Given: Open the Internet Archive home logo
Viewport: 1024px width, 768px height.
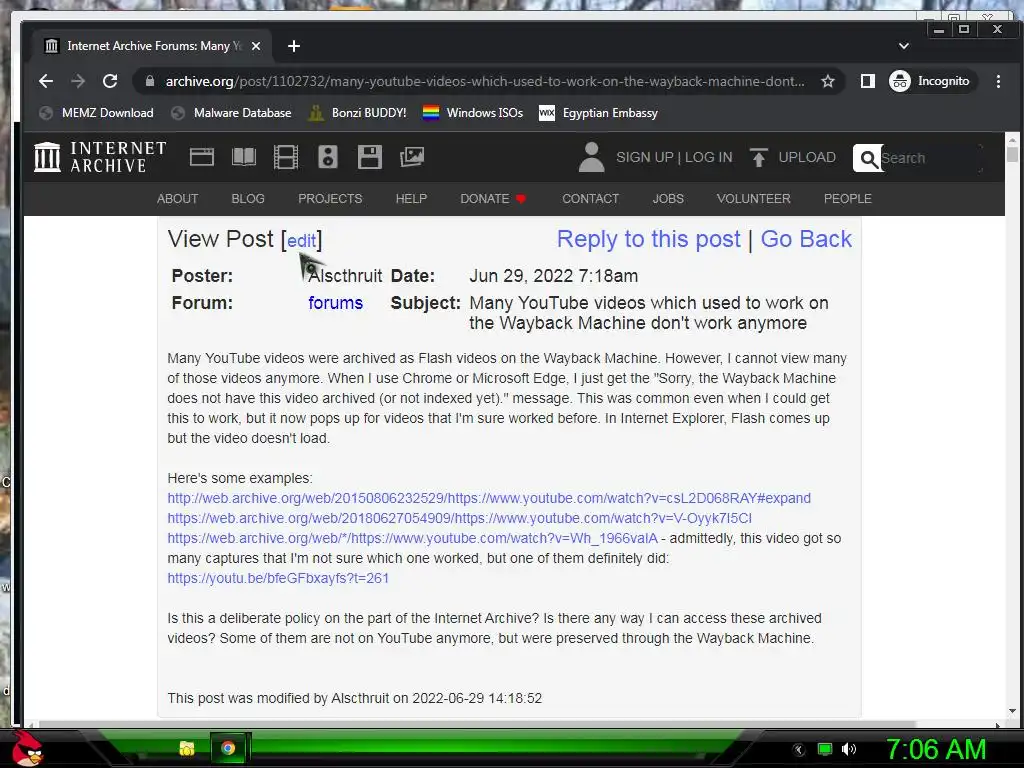Looking at the screenshot, I should click(101, 157).
